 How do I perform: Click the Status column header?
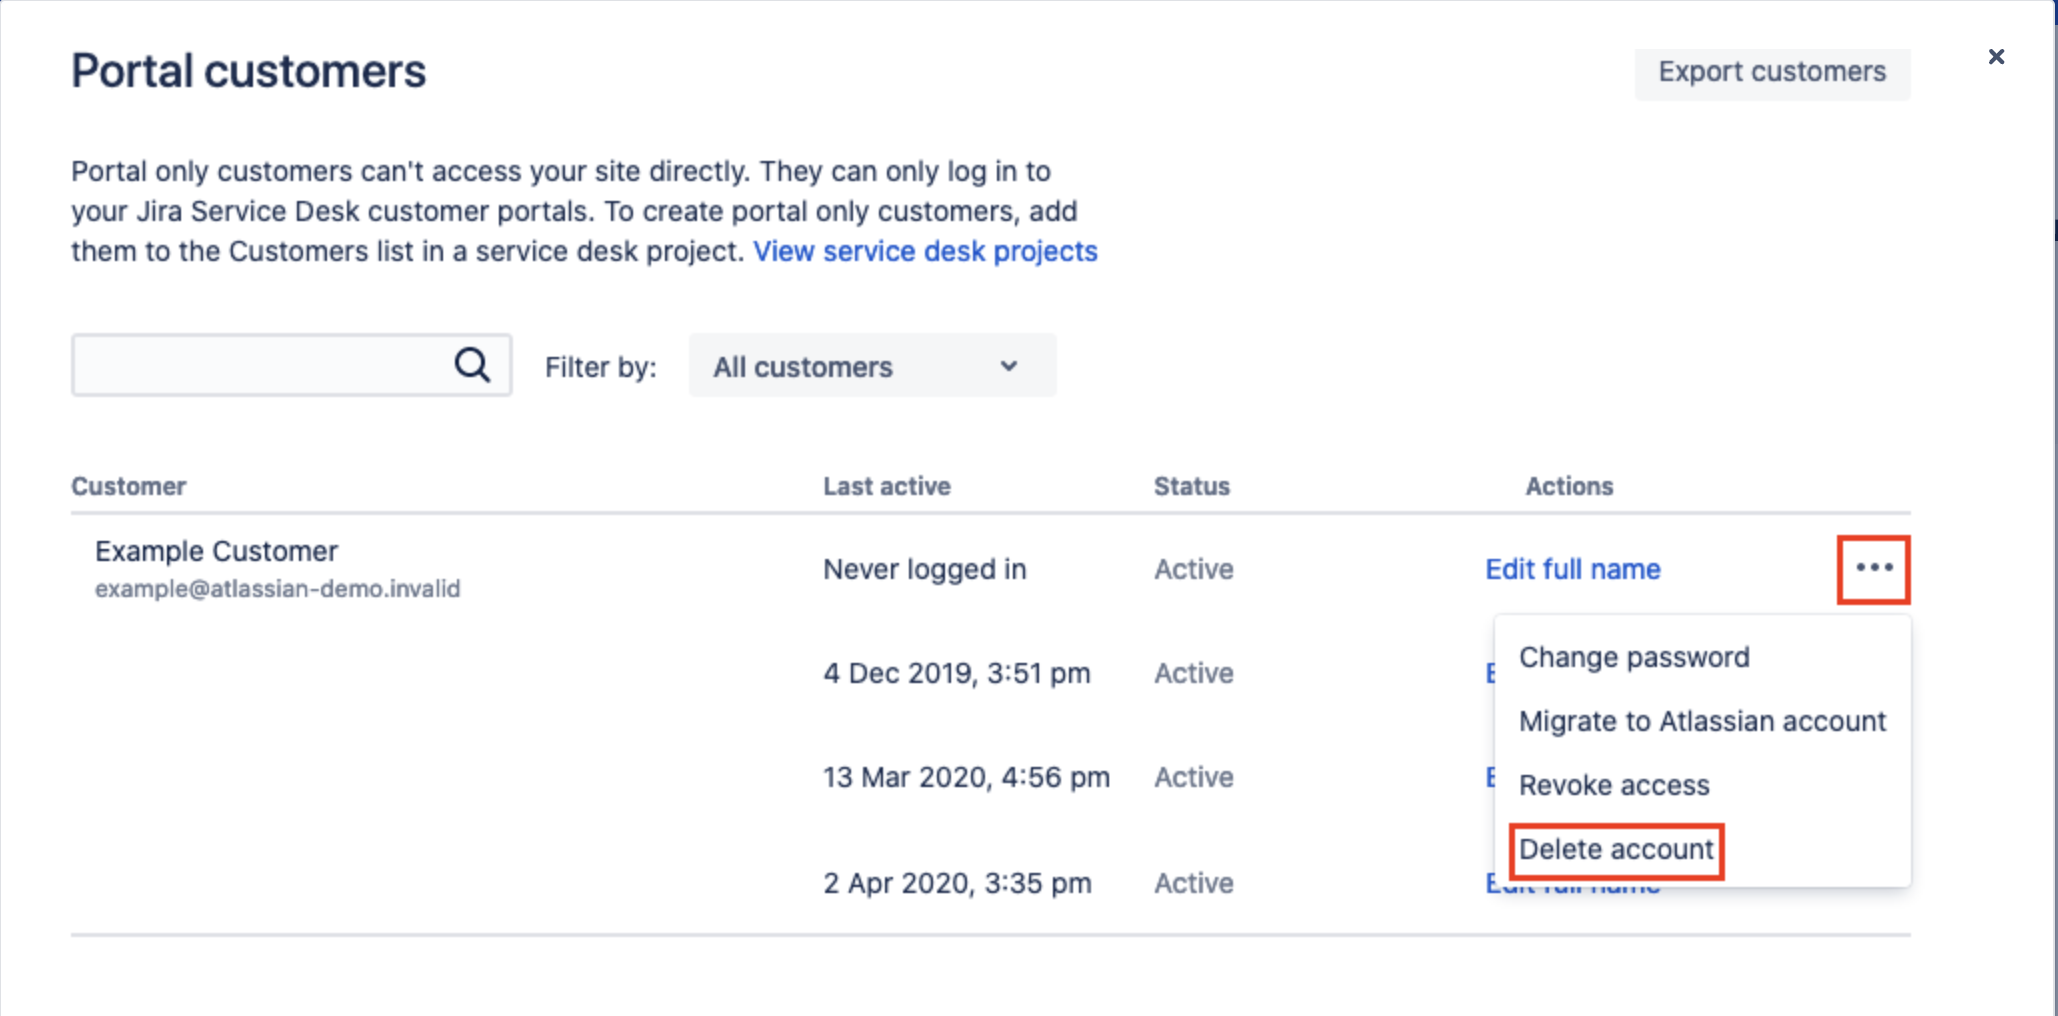pyautogui.click(x=1191, y=486)
